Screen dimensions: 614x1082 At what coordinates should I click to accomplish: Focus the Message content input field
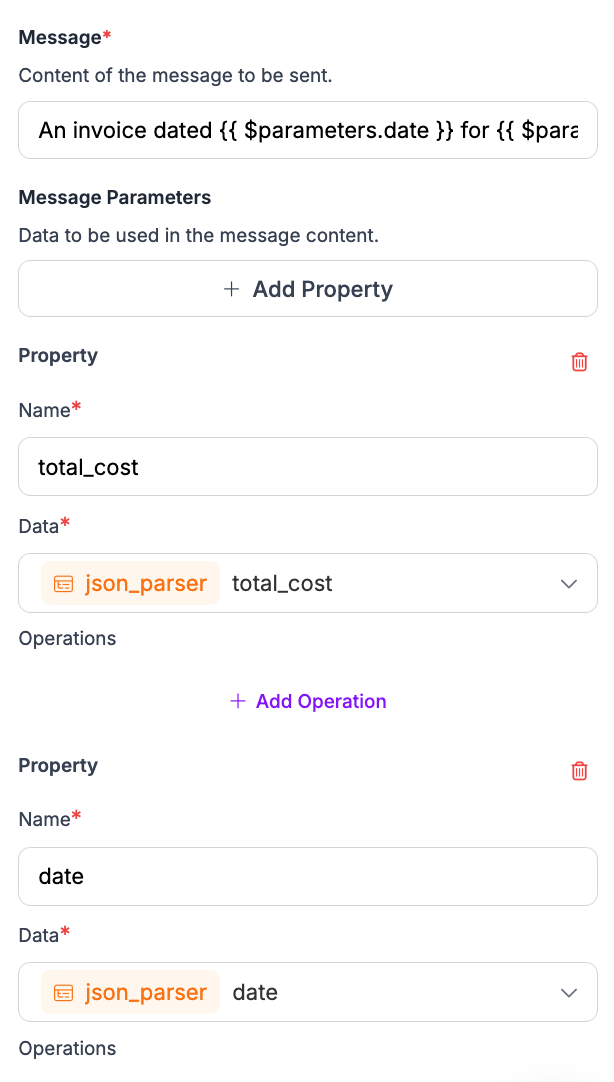tap(308, 130)
